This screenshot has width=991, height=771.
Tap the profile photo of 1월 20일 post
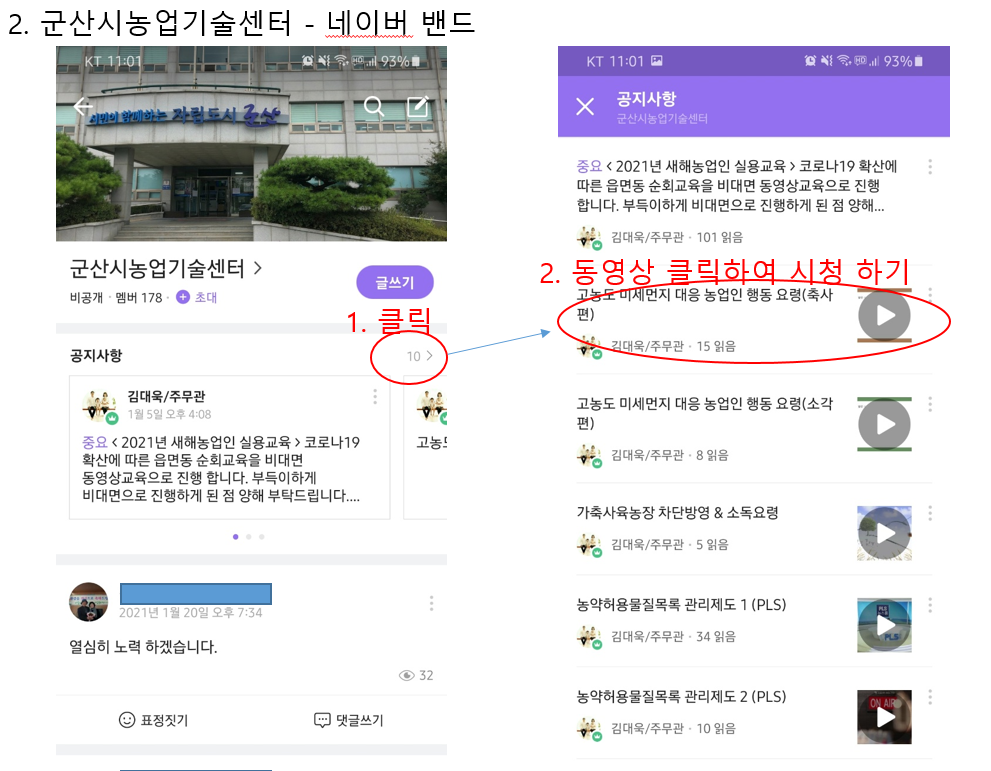coord(88,602)
